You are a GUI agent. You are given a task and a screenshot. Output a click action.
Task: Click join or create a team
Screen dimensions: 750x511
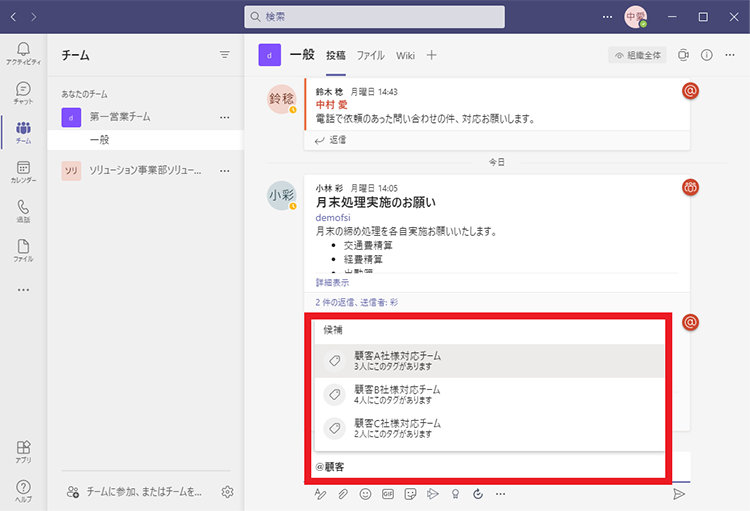coord(134,491)
